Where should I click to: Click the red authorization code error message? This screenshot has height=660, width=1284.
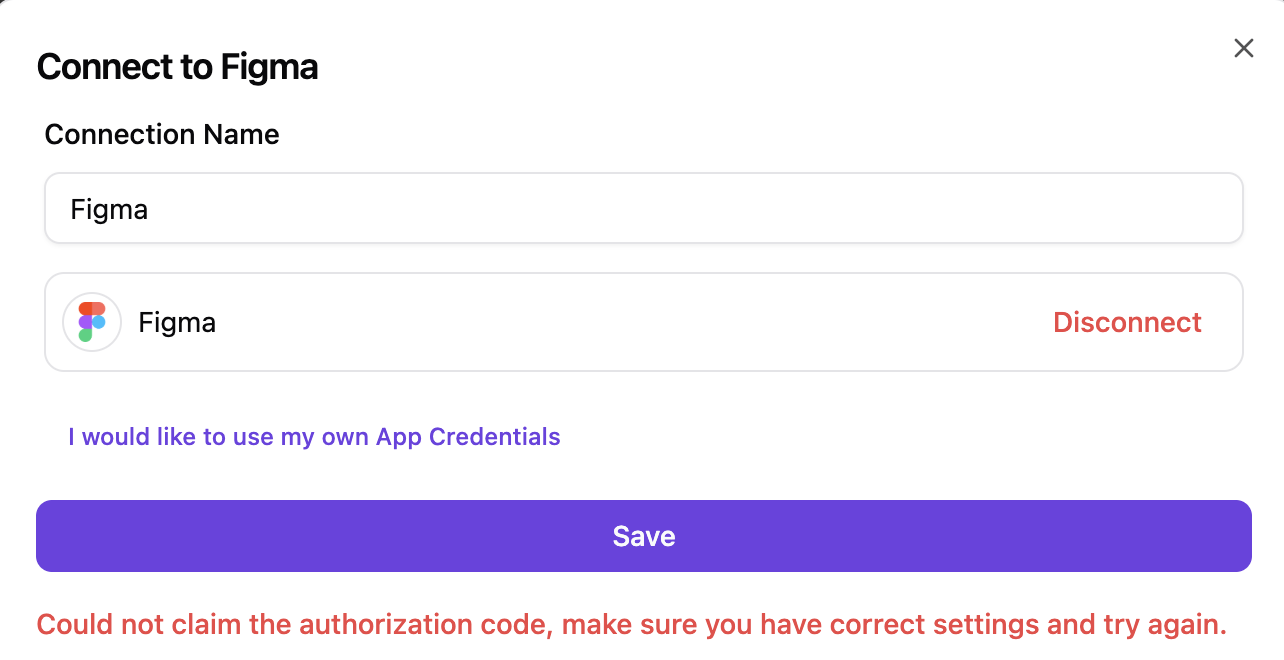[x=631, y=625]
